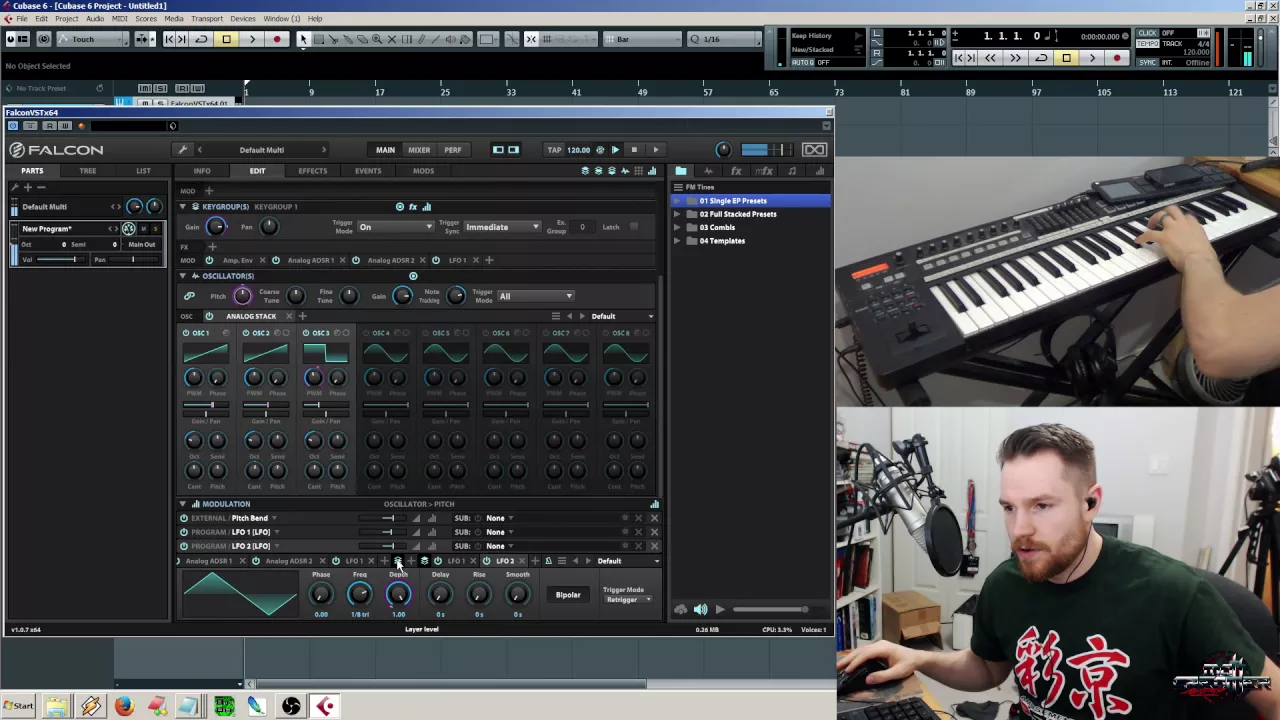Open the Cubase Project menu
Image resolution: width=1280 pixels, height=720 pixels.
pyautogui.click(x=67, y=19)
